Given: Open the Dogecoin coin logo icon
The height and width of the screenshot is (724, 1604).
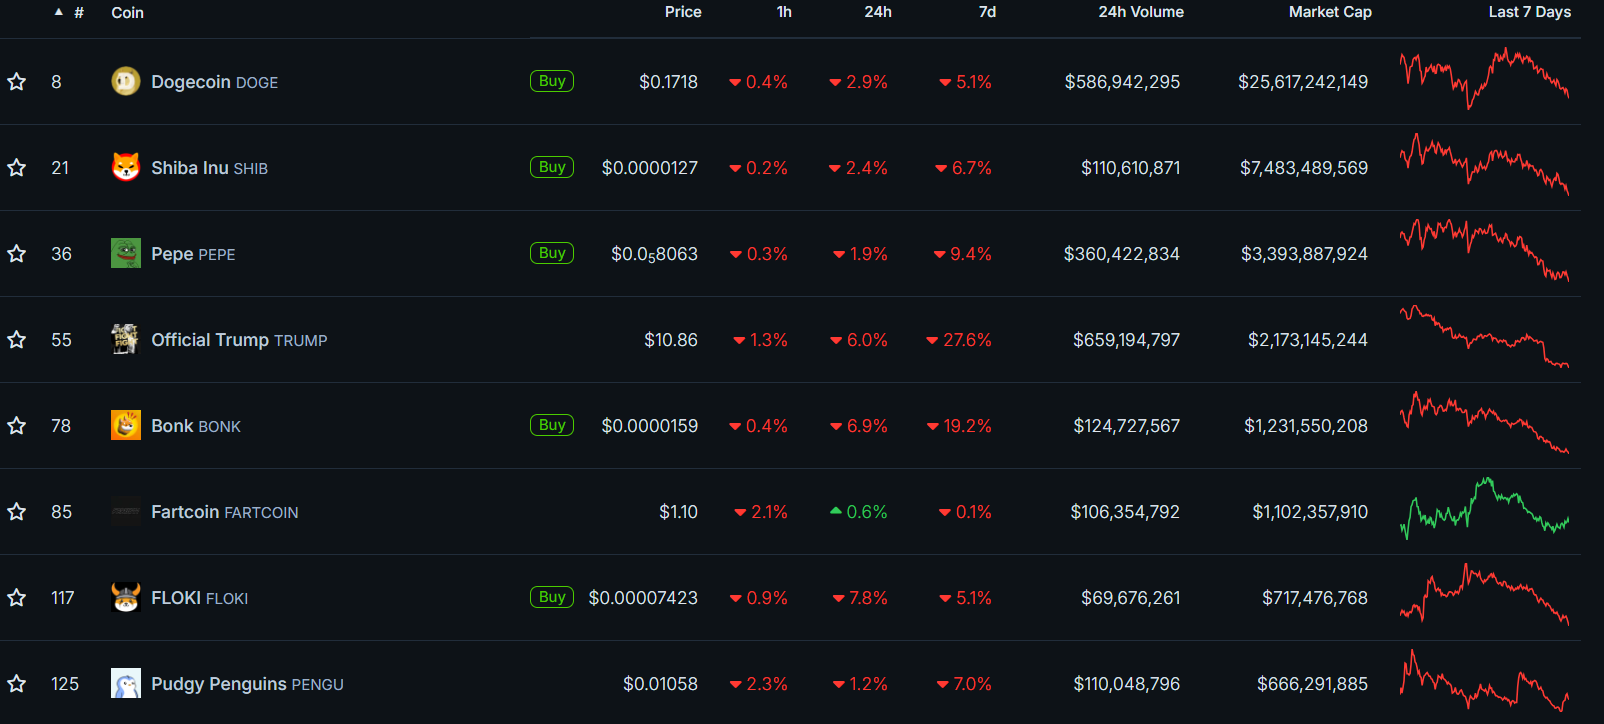Looking at the screenshot, I should 125,81.
